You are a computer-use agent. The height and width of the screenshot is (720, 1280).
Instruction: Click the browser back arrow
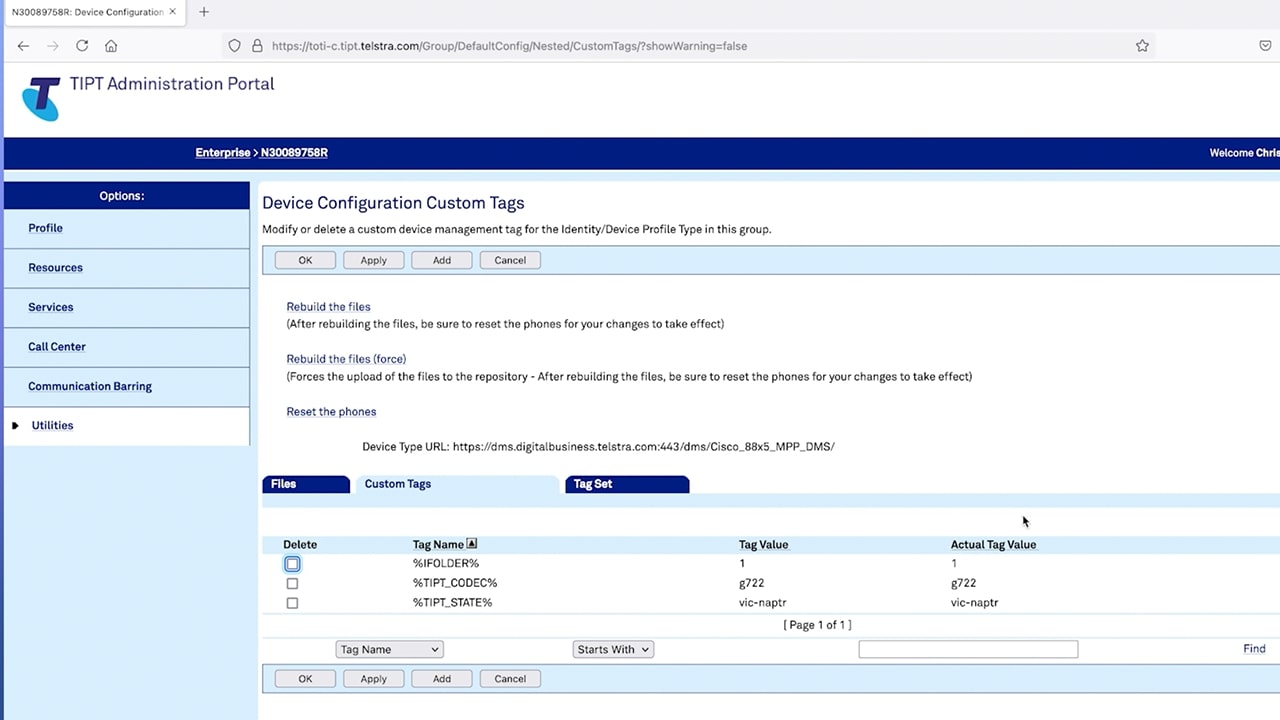coord(23,46)
